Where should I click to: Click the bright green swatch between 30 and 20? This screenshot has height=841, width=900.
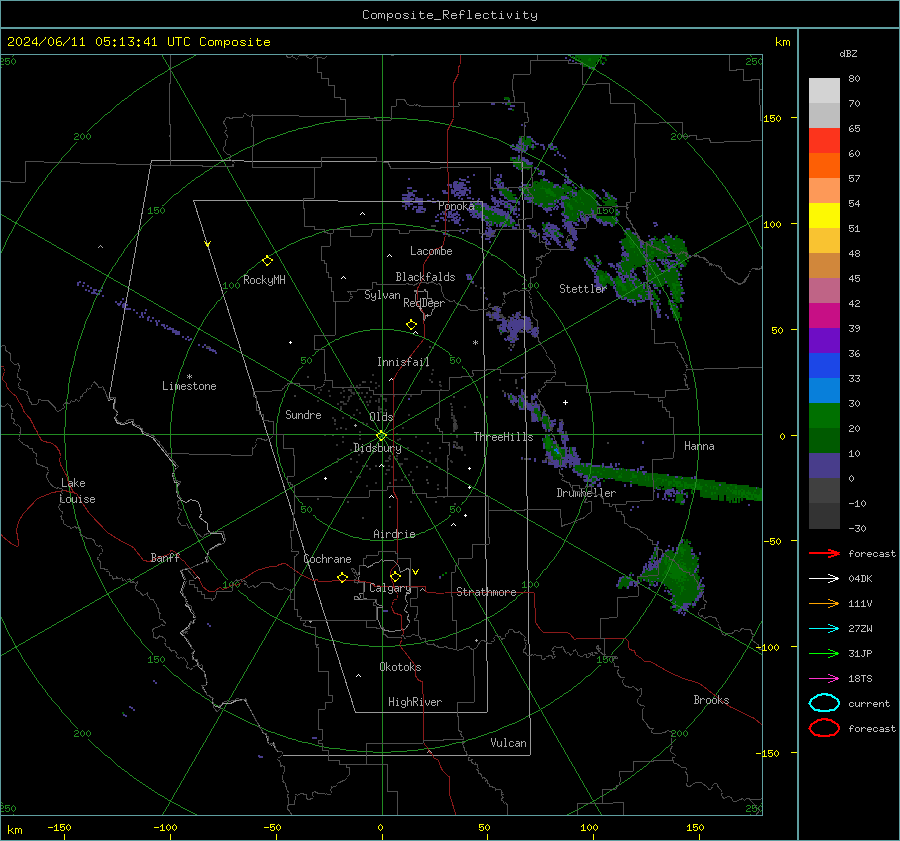(824, 416)
